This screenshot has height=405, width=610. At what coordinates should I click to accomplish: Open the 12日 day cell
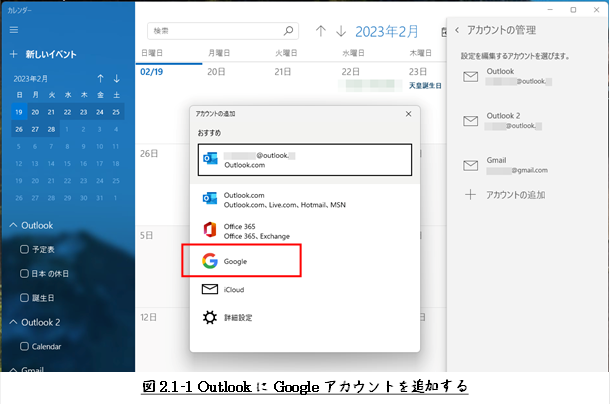[163, 342]
